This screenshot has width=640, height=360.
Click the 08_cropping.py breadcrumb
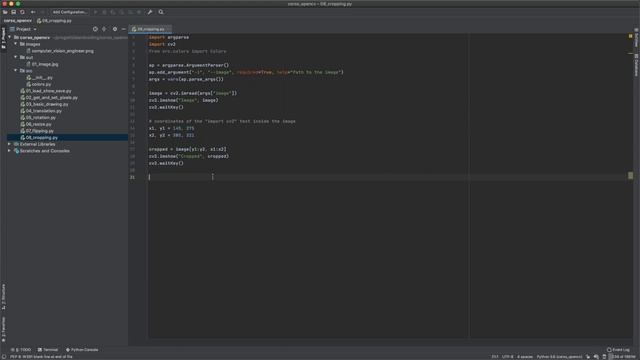click(x=54, y=20)
